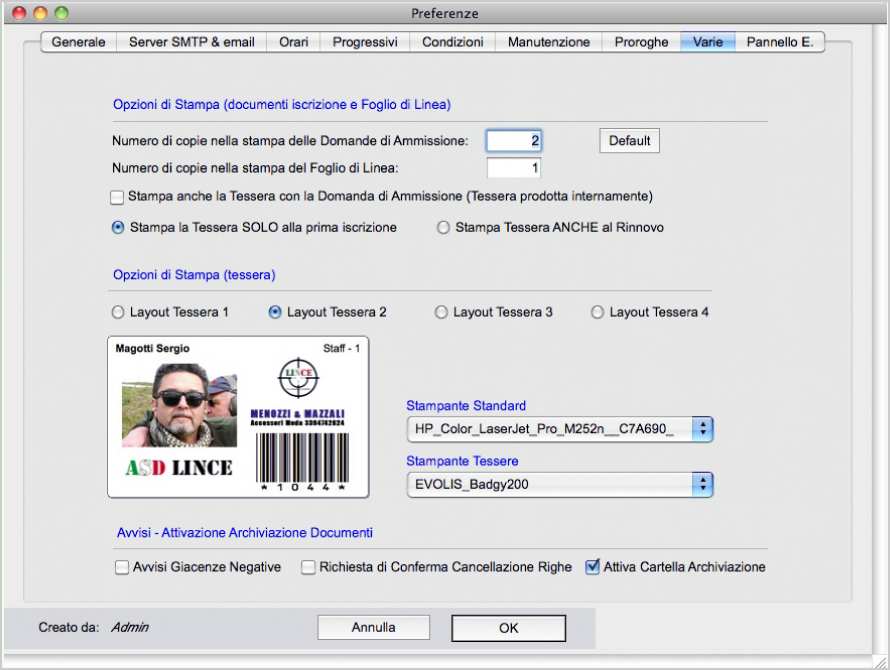
Task: Check Avvisi Giacenze Negative option
Action: tap(122, 567)
